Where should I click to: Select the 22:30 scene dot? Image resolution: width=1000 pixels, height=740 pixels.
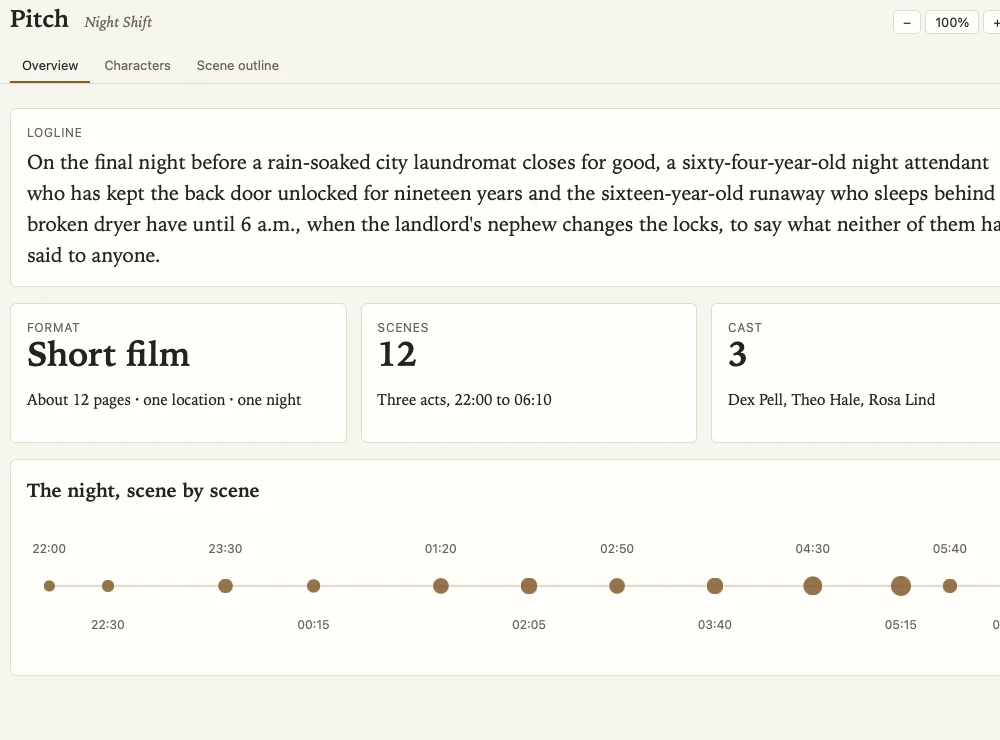click(108, 586)
